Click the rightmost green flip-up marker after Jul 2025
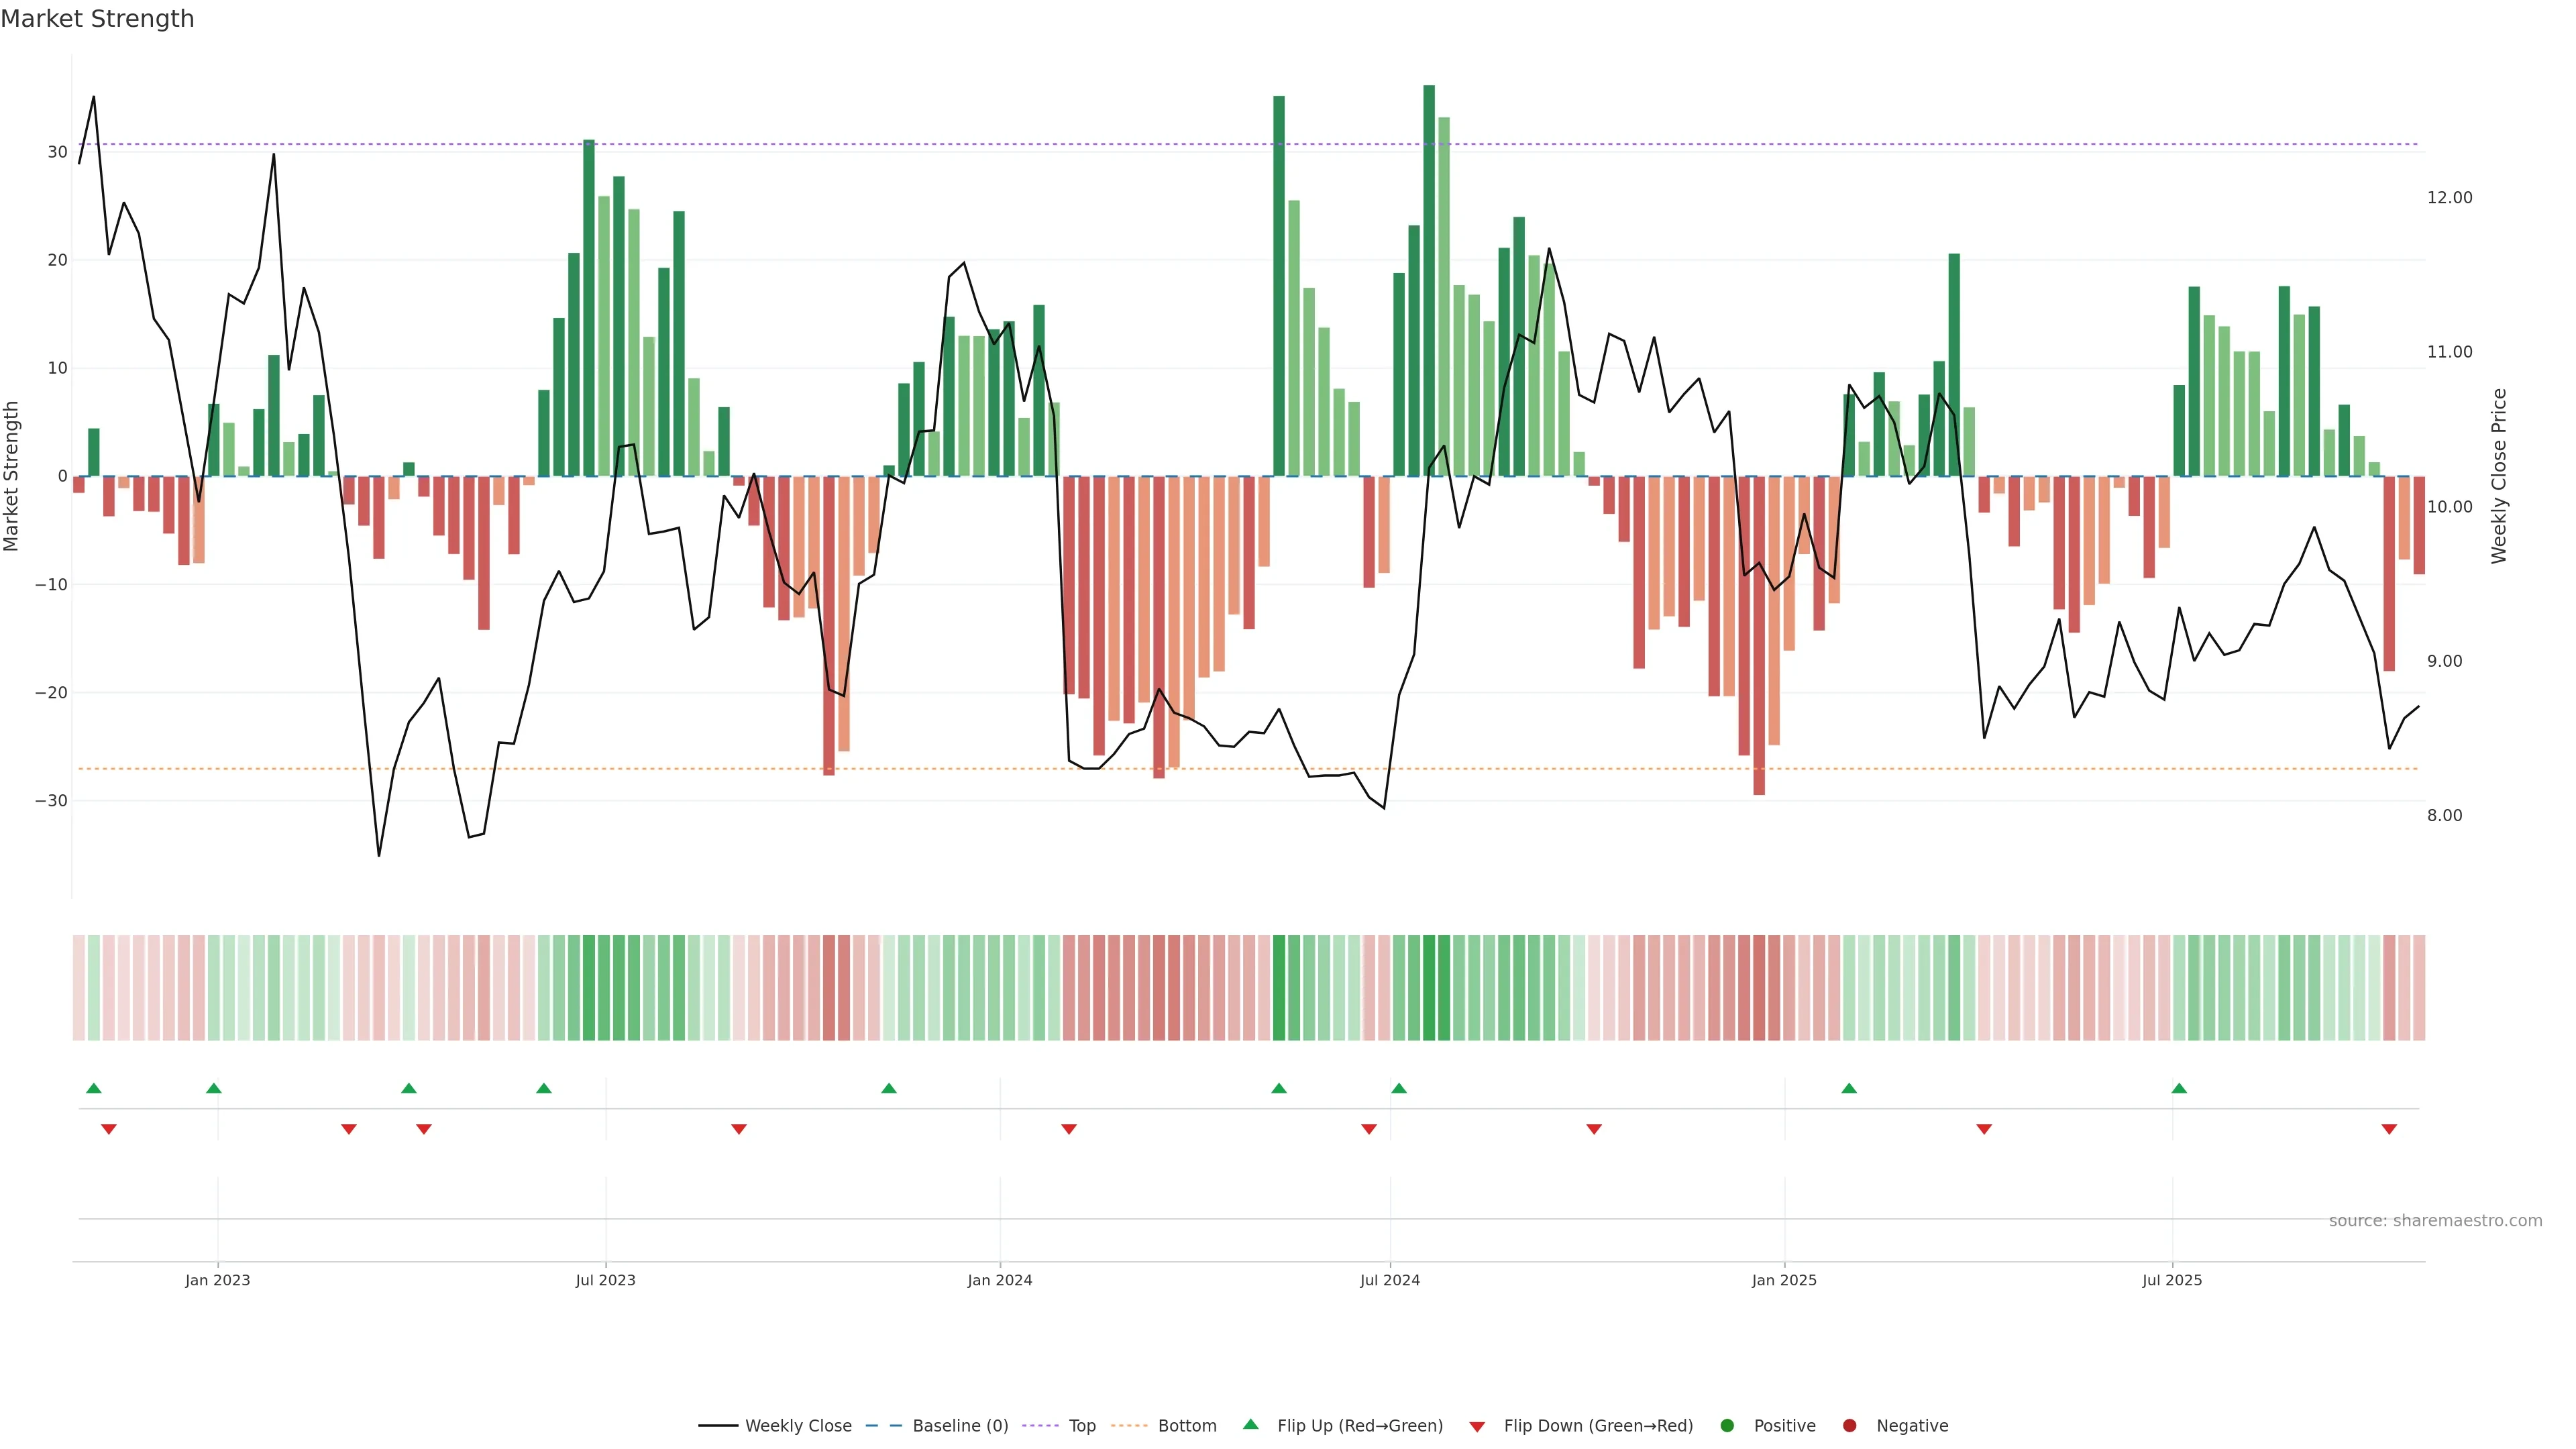 point(2179,1088)
